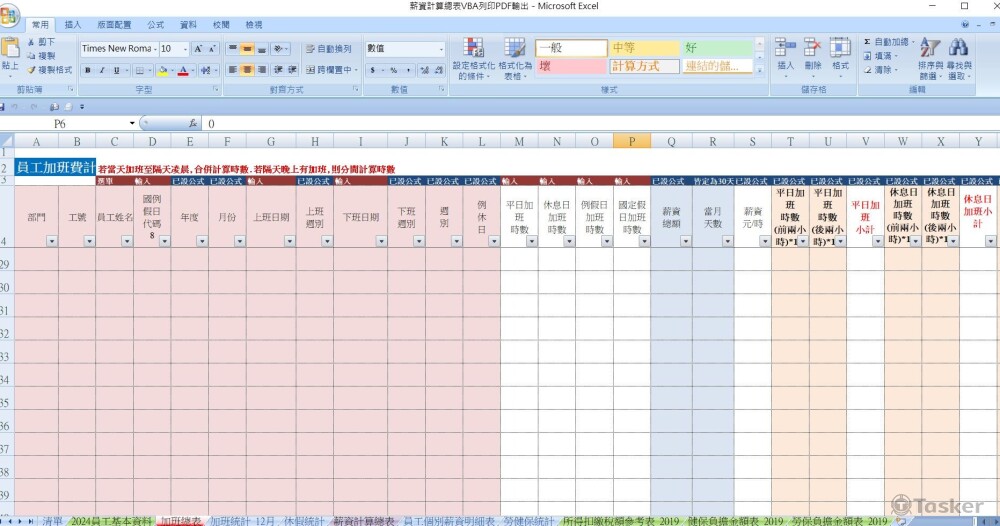Screen dimensions: 1000x526
Task: Switch to the 公式 ribbon tab
Action: 155,24
